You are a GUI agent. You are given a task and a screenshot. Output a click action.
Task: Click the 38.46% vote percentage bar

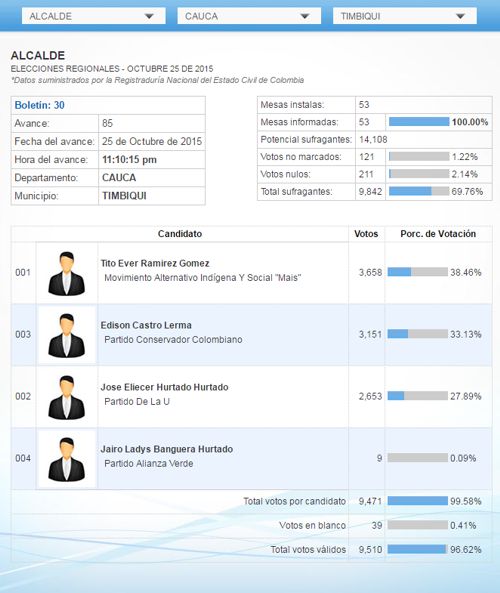pos(418,272)
